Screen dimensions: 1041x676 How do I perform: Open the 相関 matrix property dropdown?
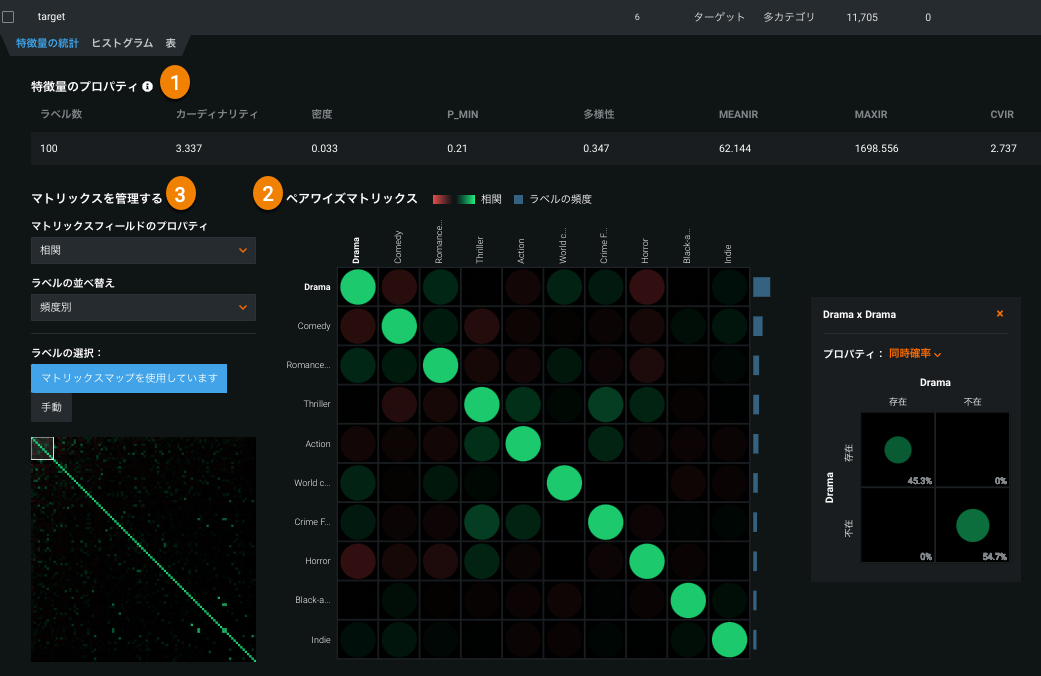pos(143,250)
